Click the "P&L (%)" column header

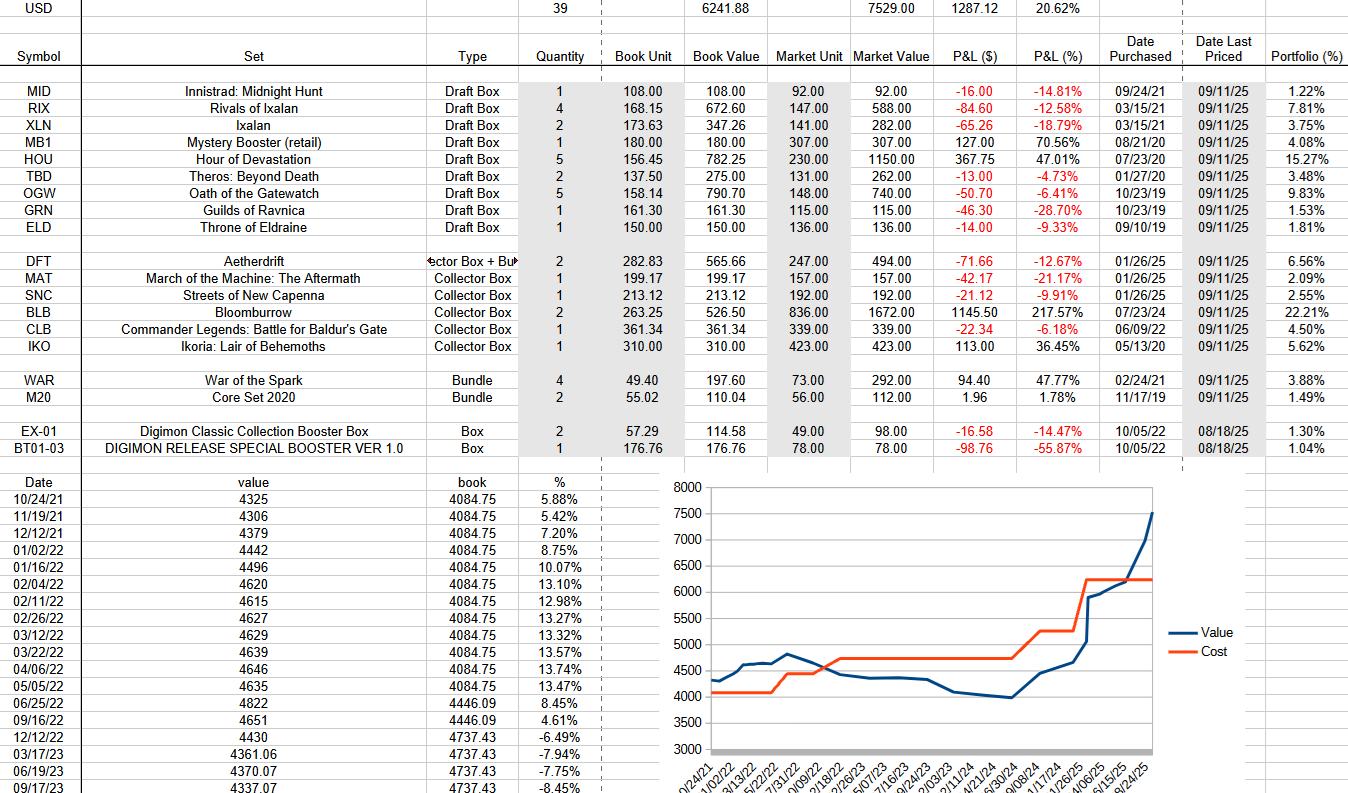(x=1058, y=57)
